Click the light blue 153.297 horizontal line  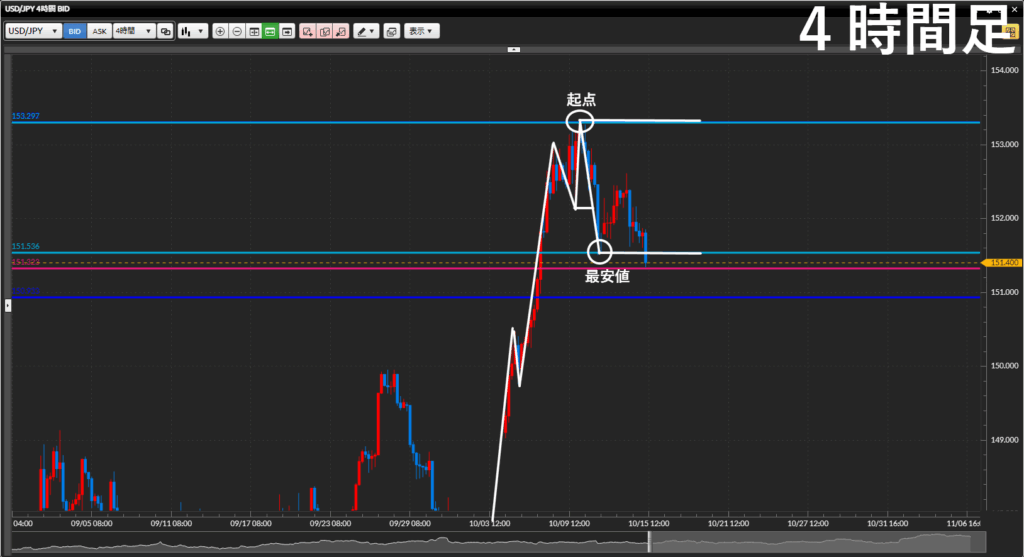(300, 123)
